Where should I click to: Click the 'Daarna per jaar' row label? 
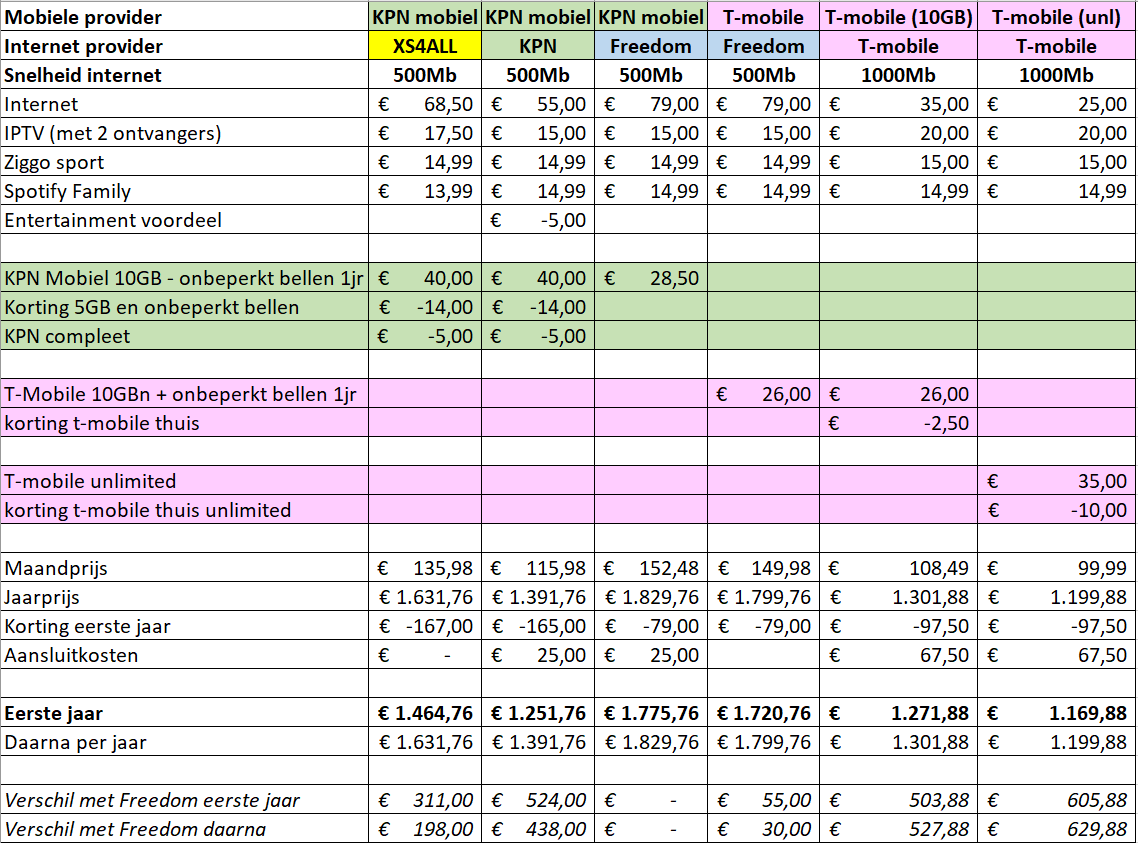[x=184, y=742]
